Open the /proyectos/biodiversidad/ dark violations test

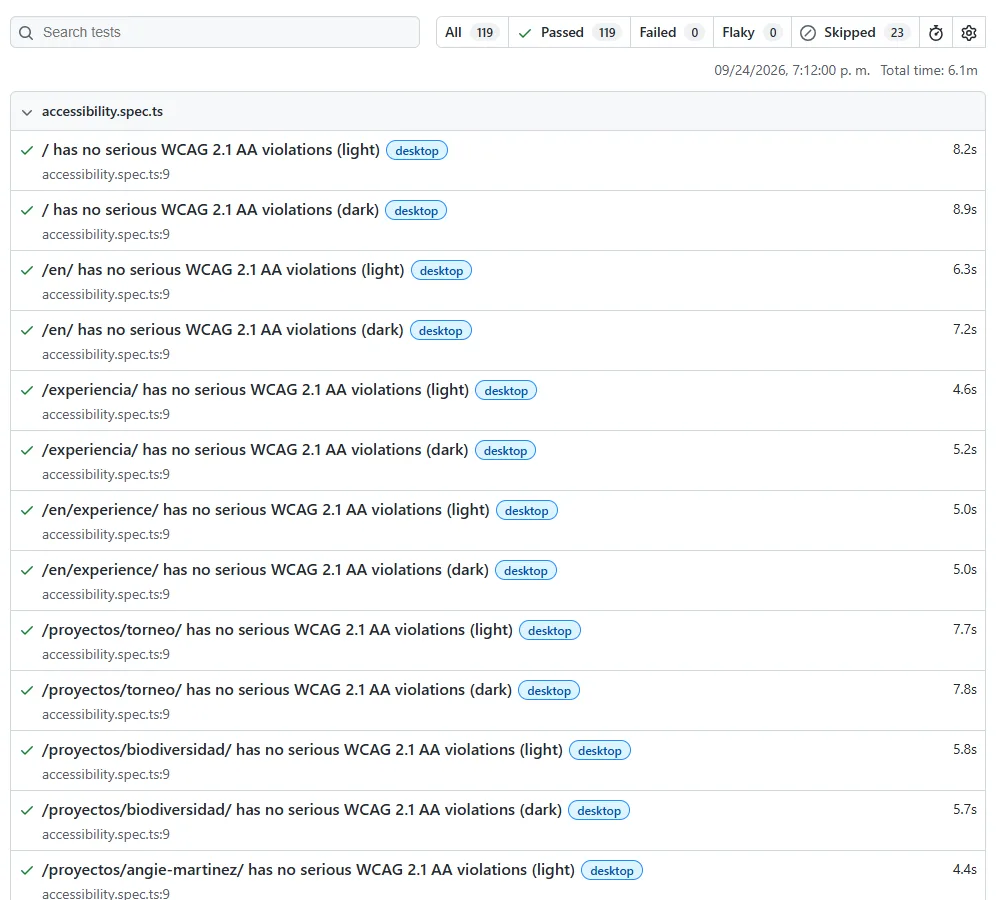[x=302, y=810]
